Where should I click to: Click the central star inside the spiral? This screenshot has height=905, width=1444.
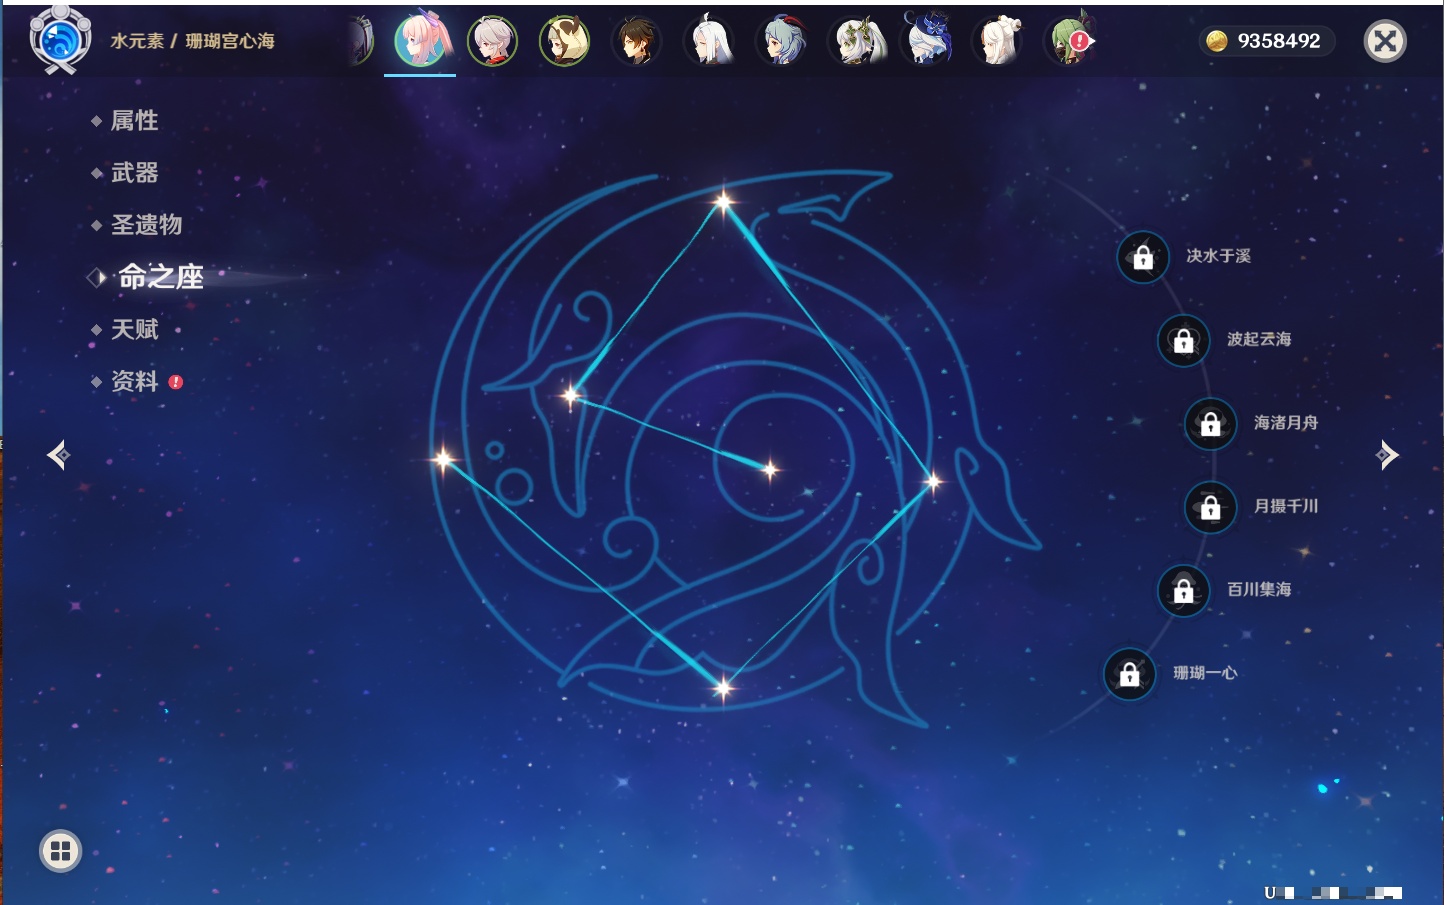coord(770,469)
